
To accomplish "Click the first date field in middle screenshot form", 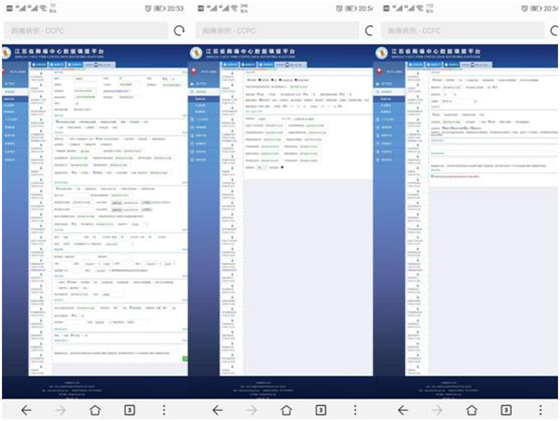I will [x=298, y=87].
